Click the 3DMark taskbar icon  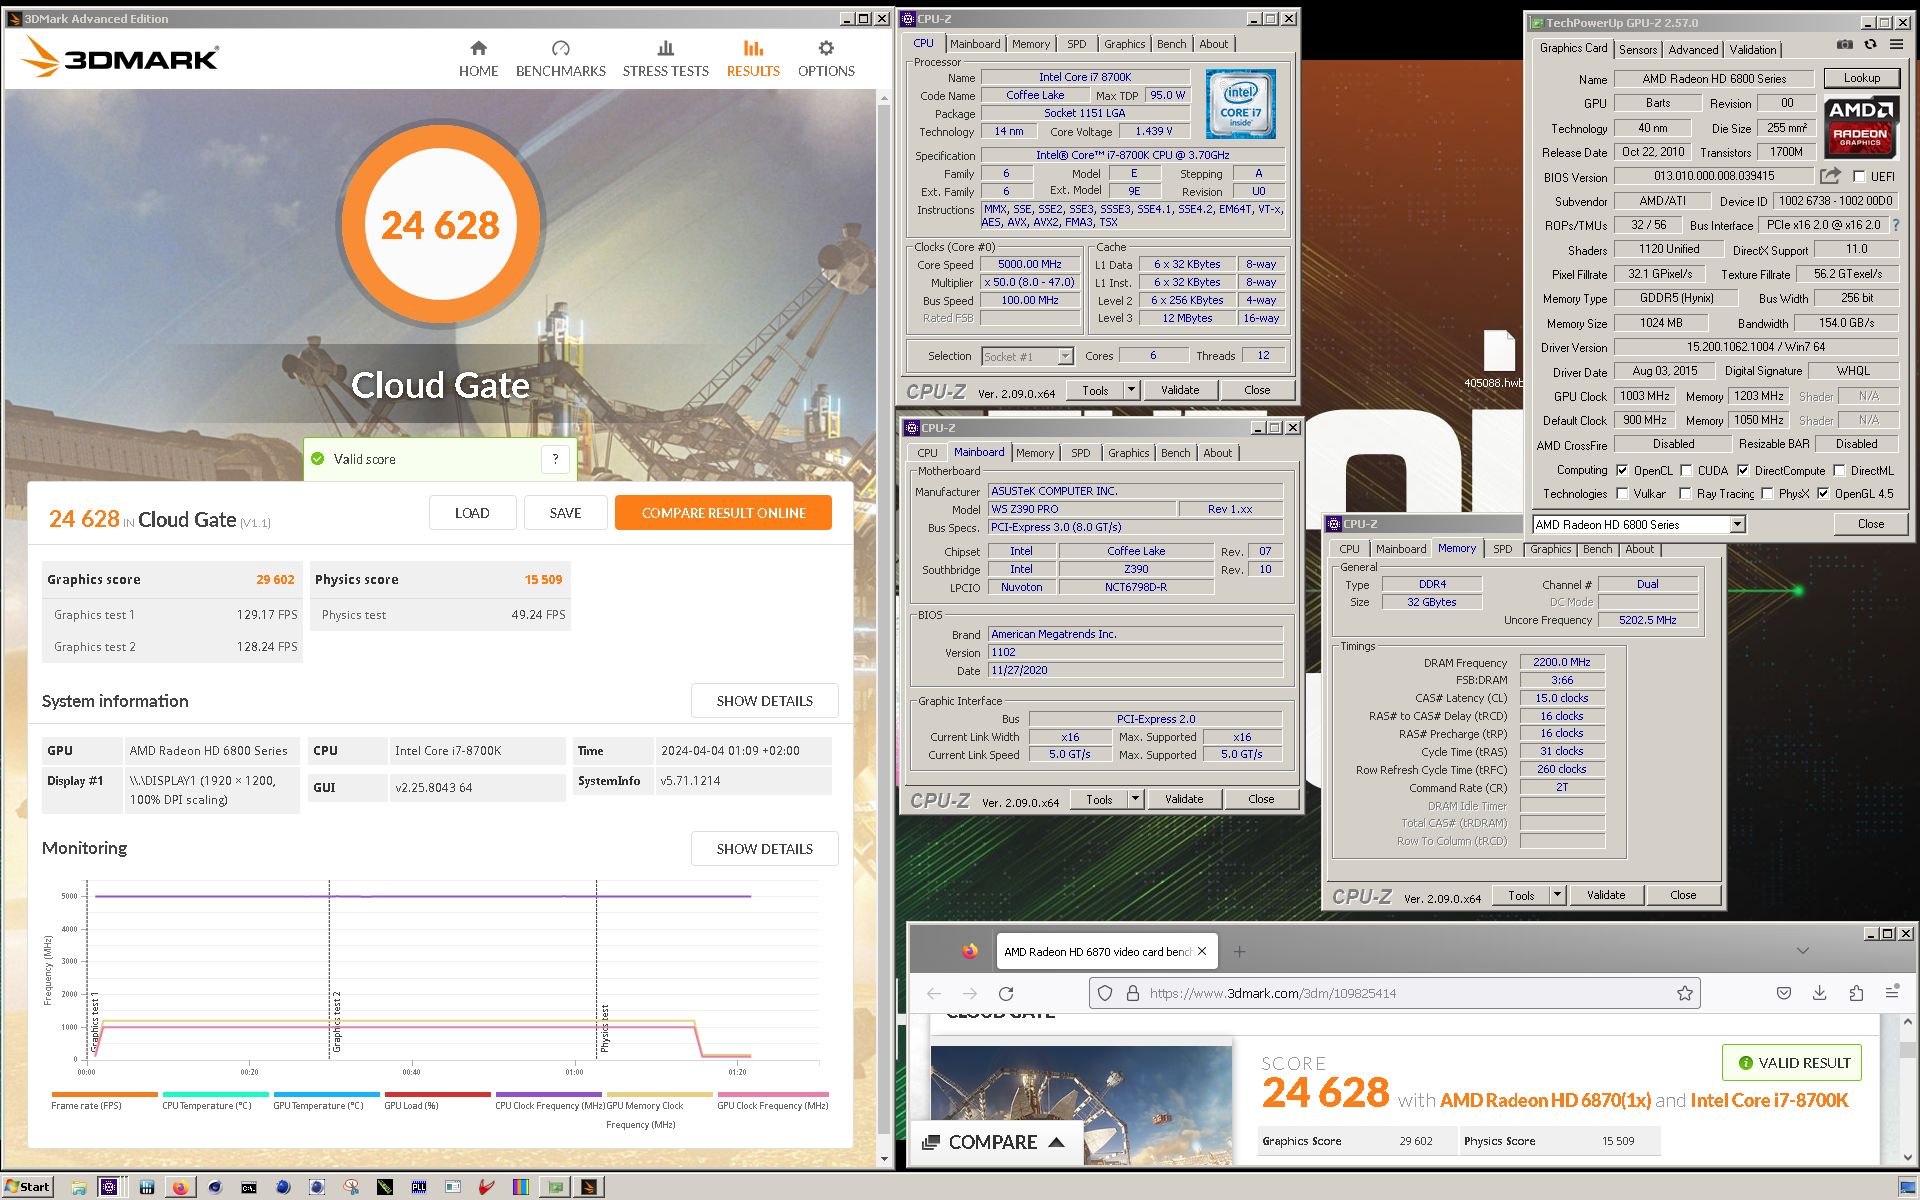coord(589,1187)
